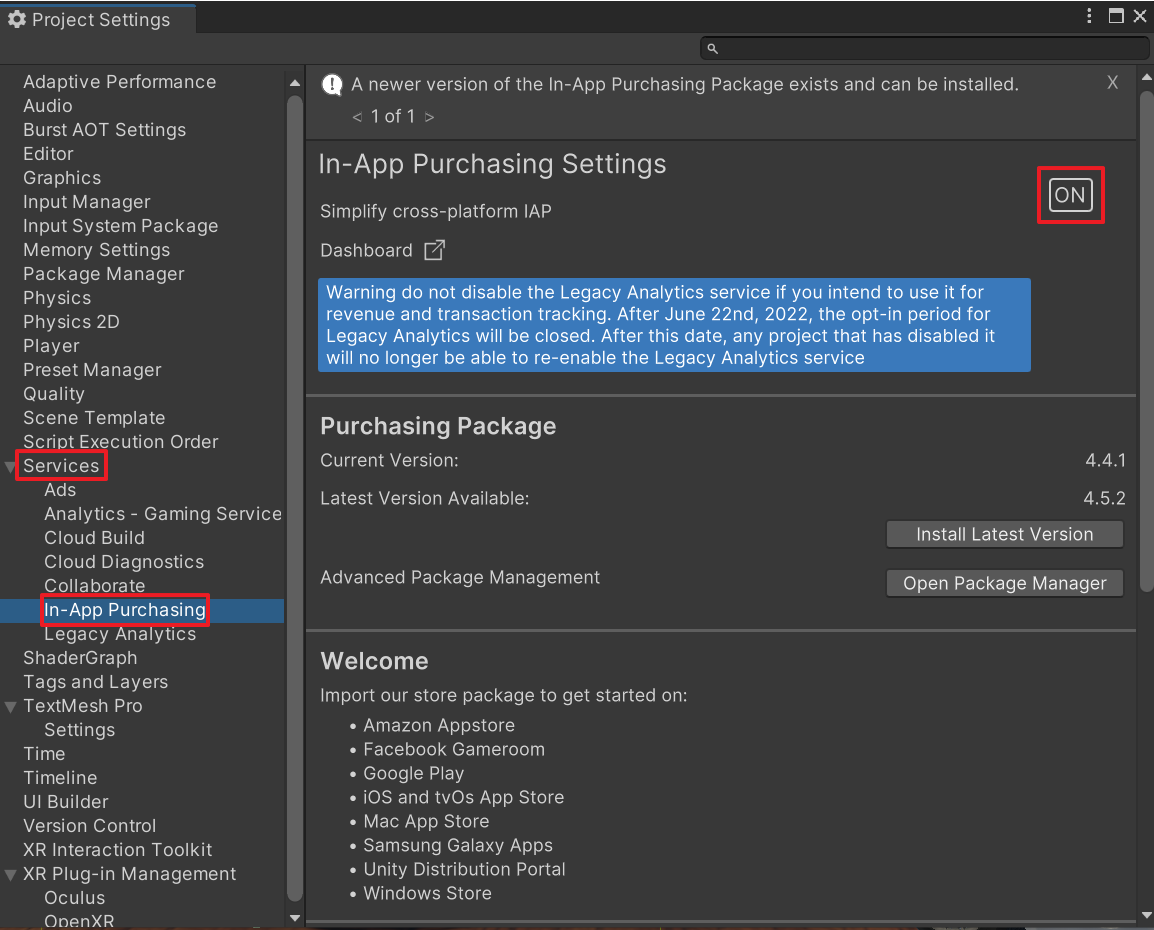Collapse the Services tree section

[10, 466]
